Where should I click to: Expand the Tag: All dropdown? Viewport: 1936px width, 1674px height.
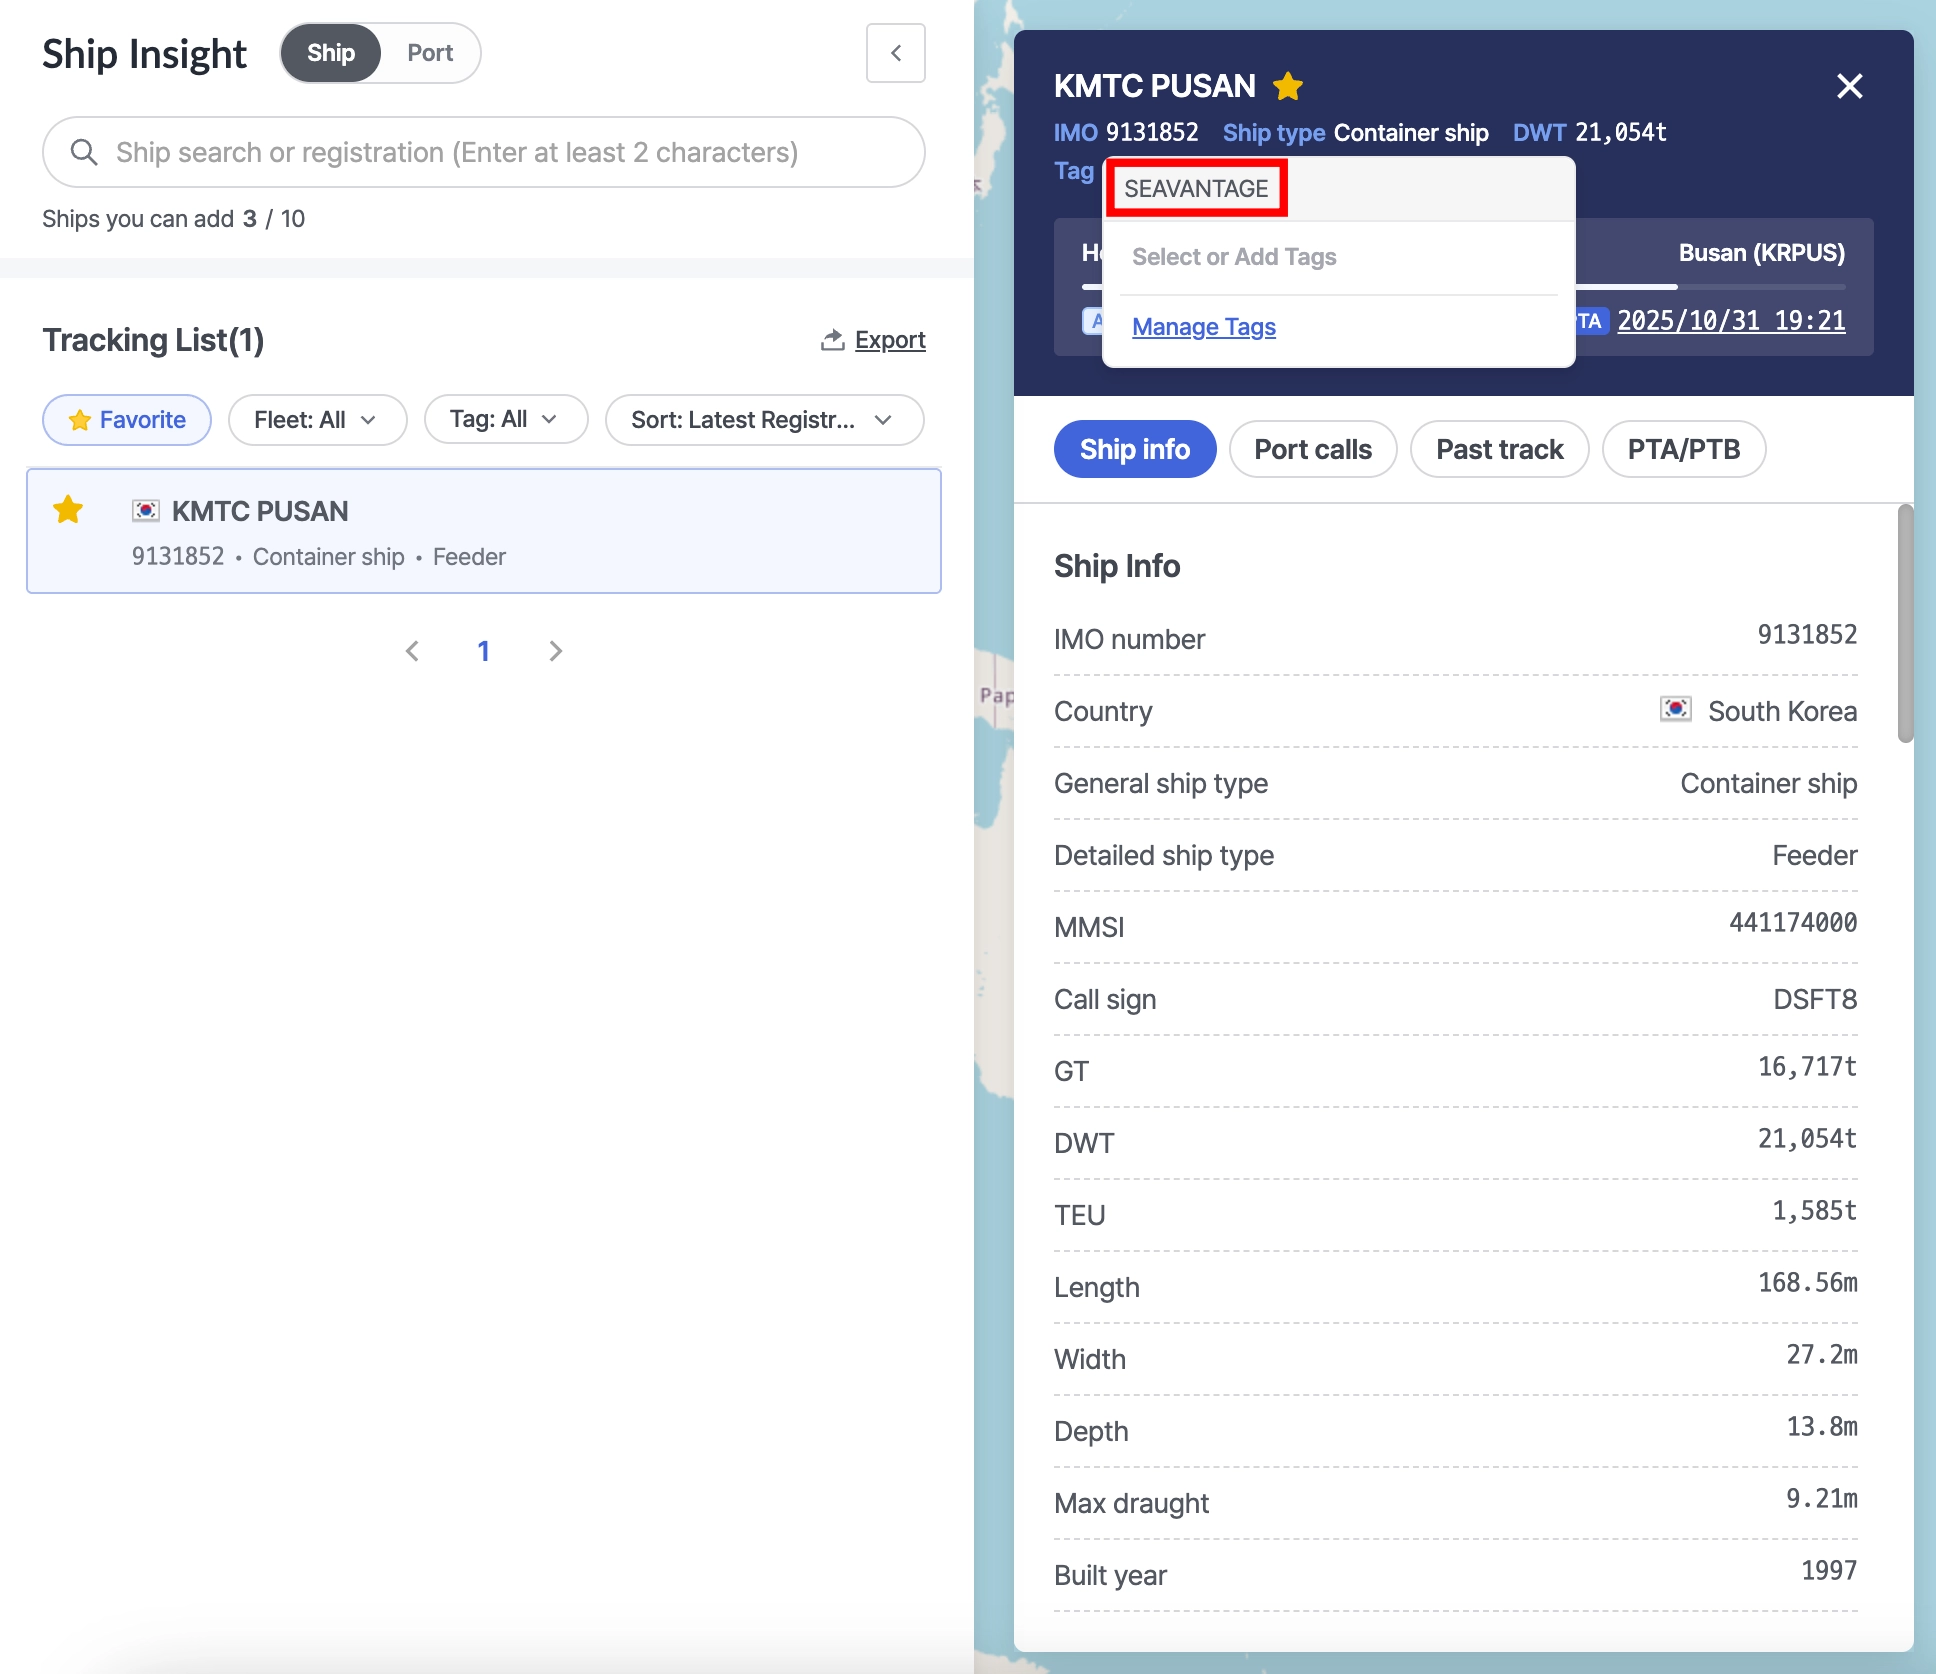505,420
